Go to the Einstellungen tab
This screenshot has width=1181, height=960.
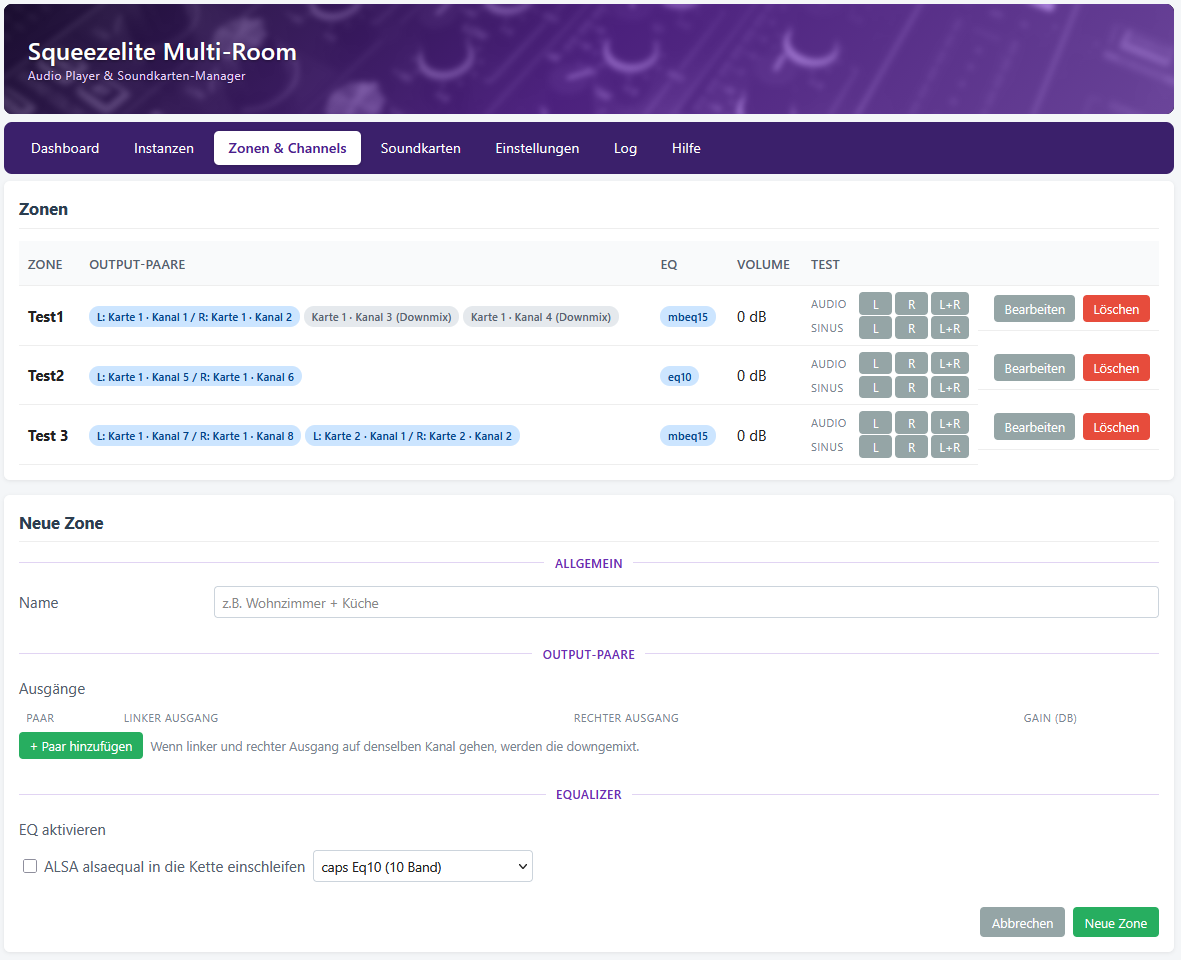point(537,148)
